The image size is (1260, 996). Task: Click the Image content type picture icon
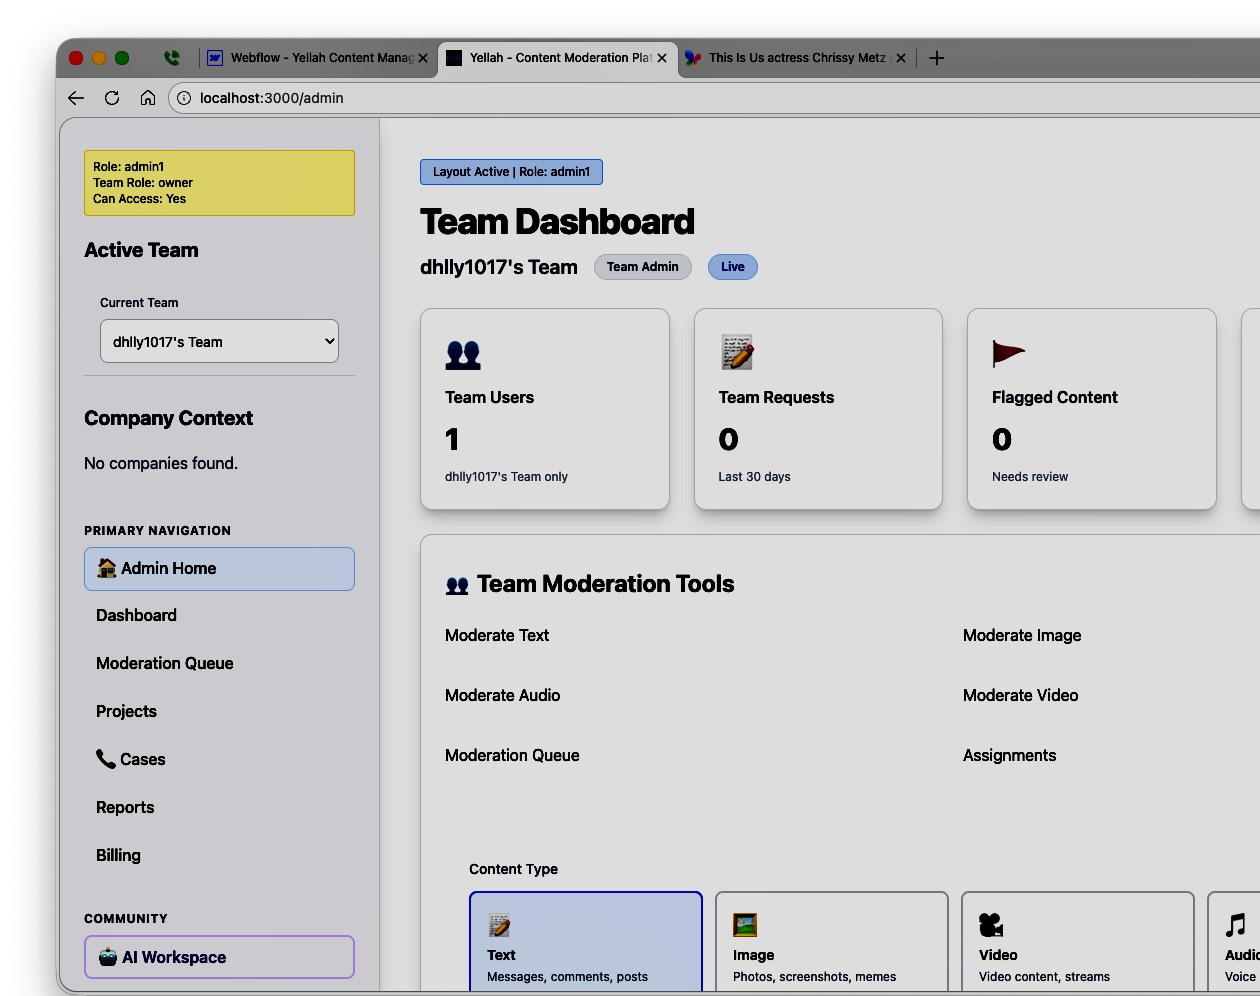pyautogui.click(x=745, y=924)
